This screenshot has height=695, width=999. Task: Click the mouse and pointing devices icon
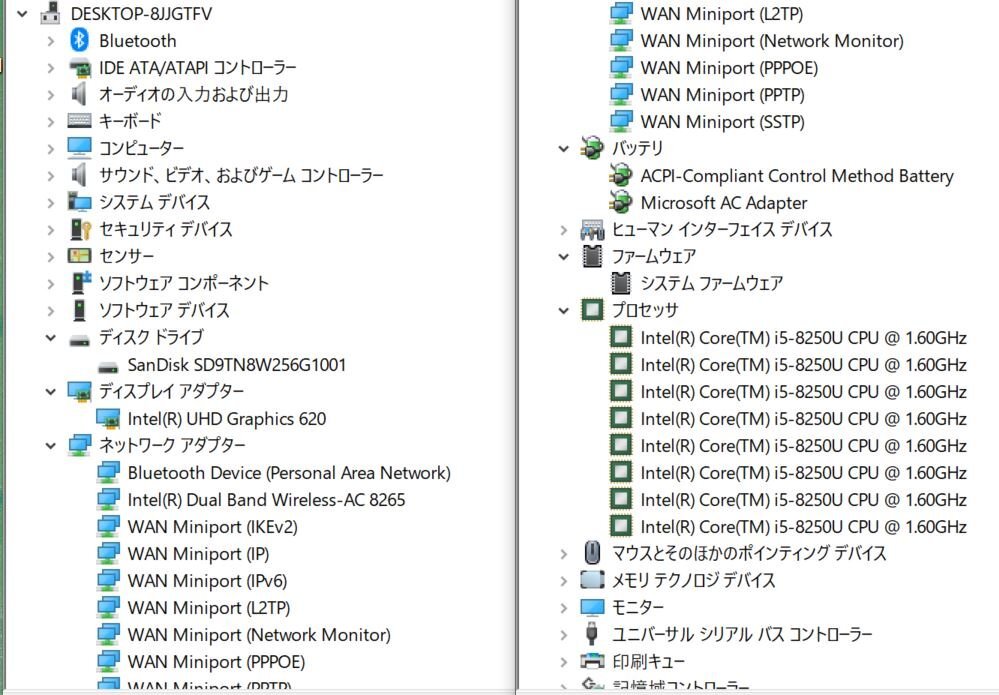[592, 553]
